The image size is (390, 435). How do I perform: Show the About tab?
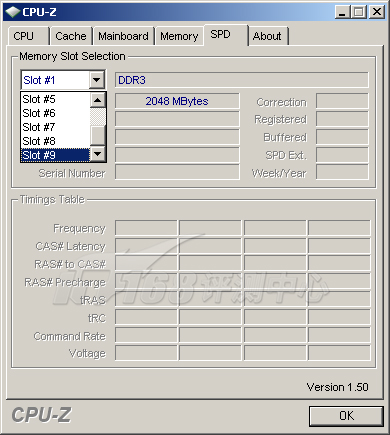268,36
